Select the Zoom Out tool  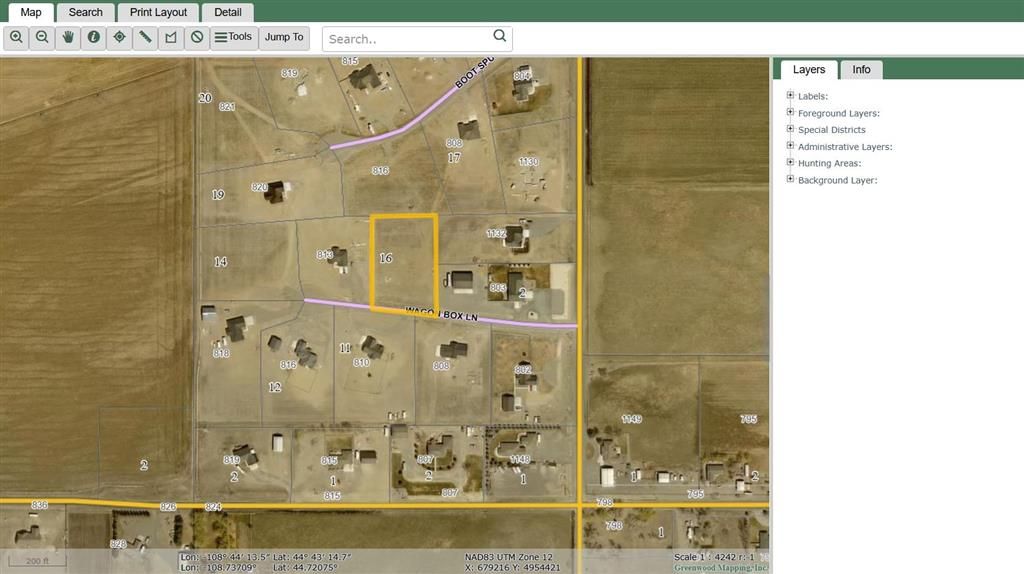point(42,38)
